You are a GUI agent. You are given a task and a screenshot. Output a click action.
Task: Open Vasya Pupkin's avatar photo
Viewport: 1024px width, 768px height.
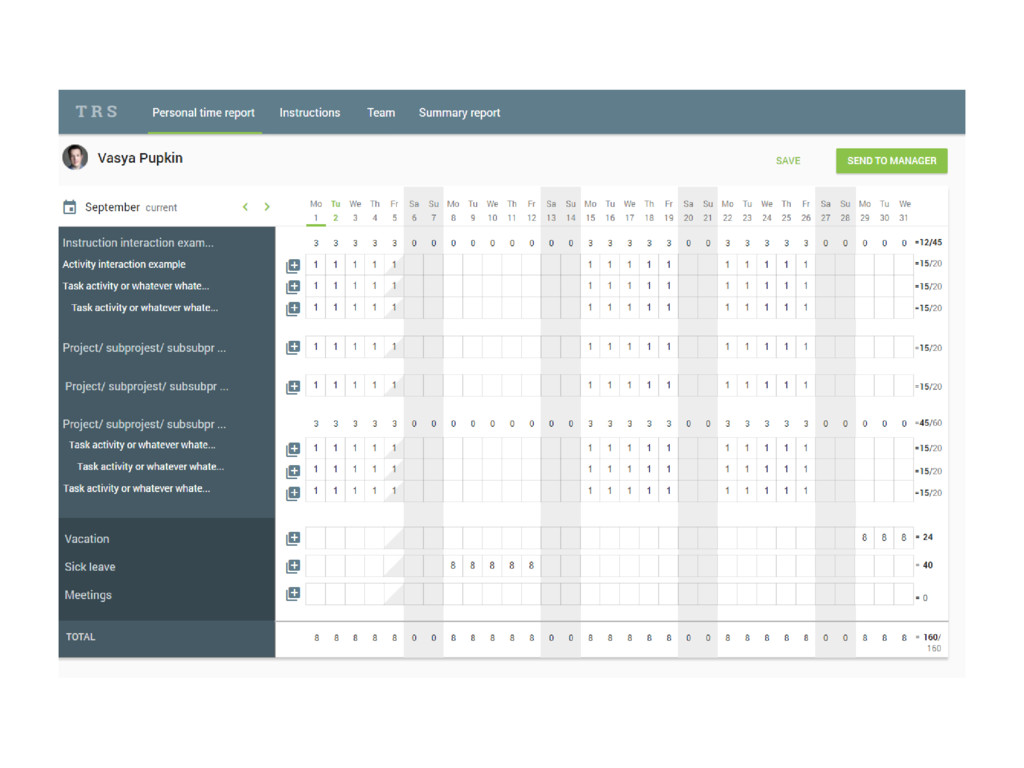tap(75, 157)
